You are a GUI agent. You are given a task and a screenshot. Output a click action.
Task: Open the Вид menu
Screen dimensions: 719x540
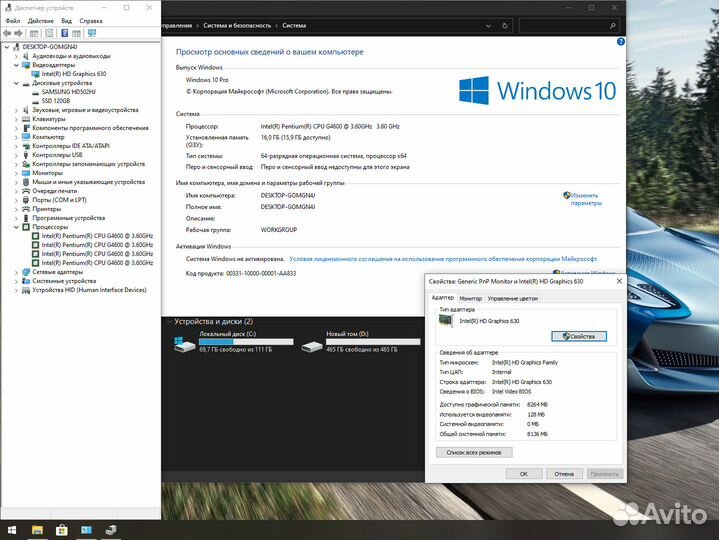(x=66, y=21)
